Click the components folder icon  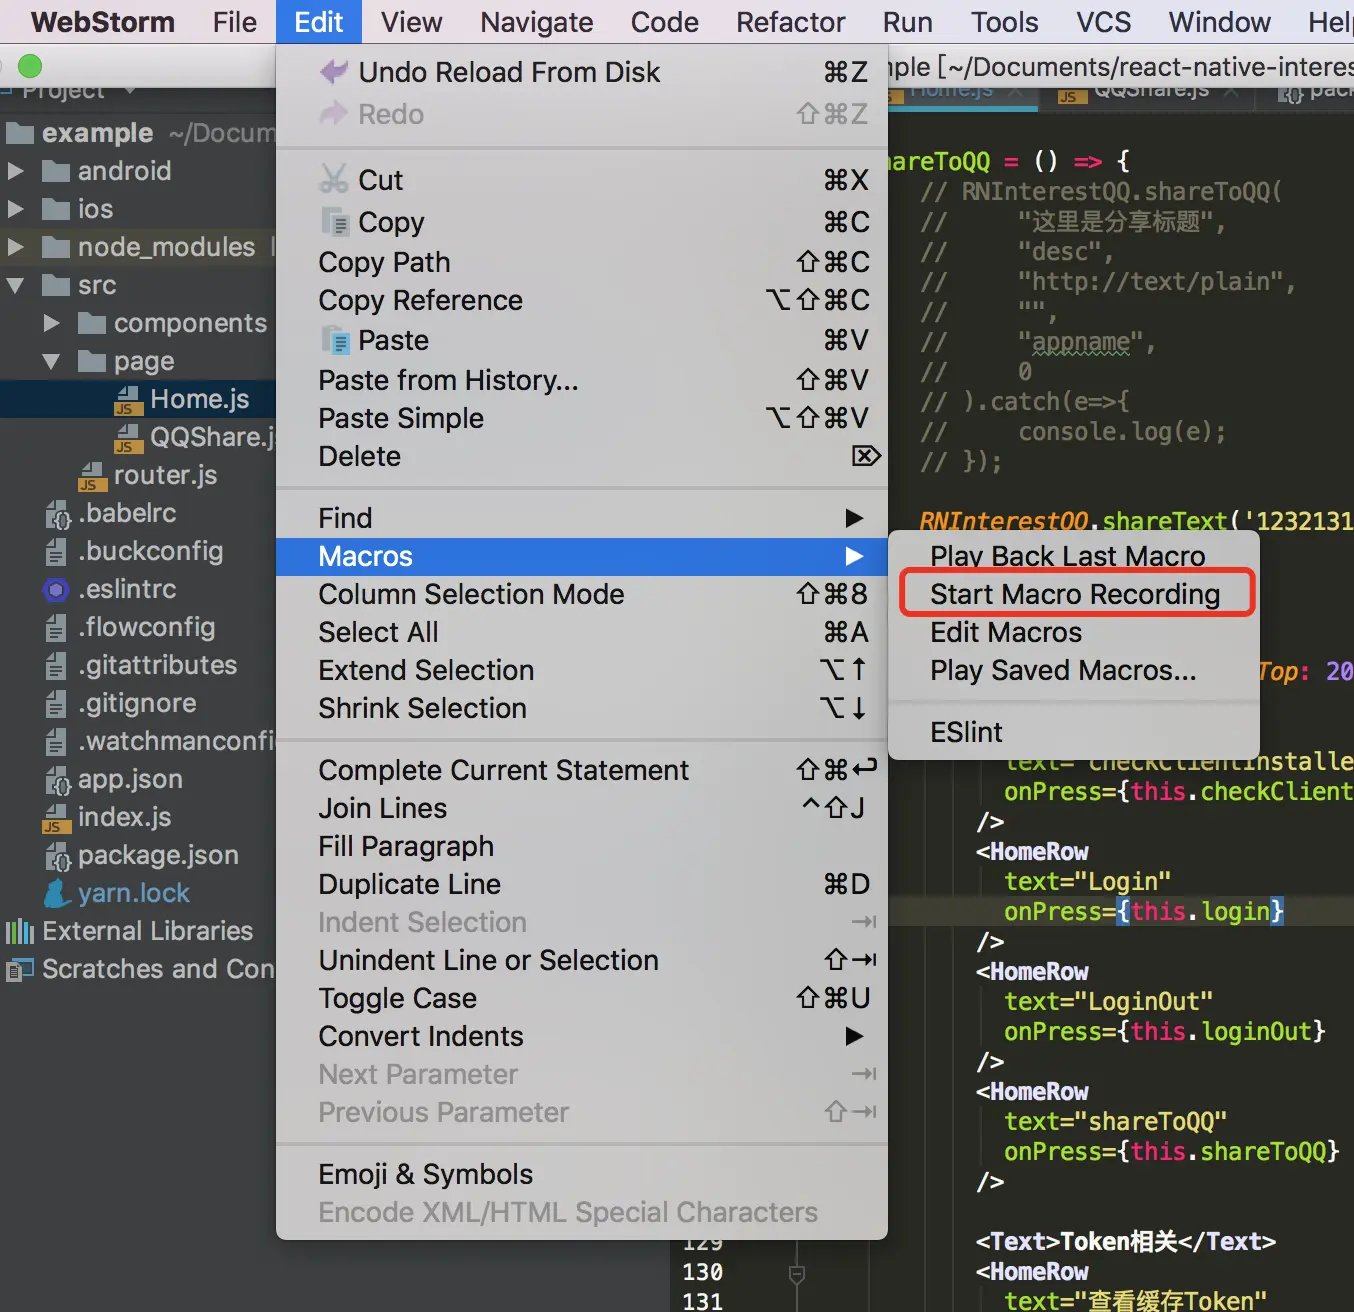click(92, 323)
